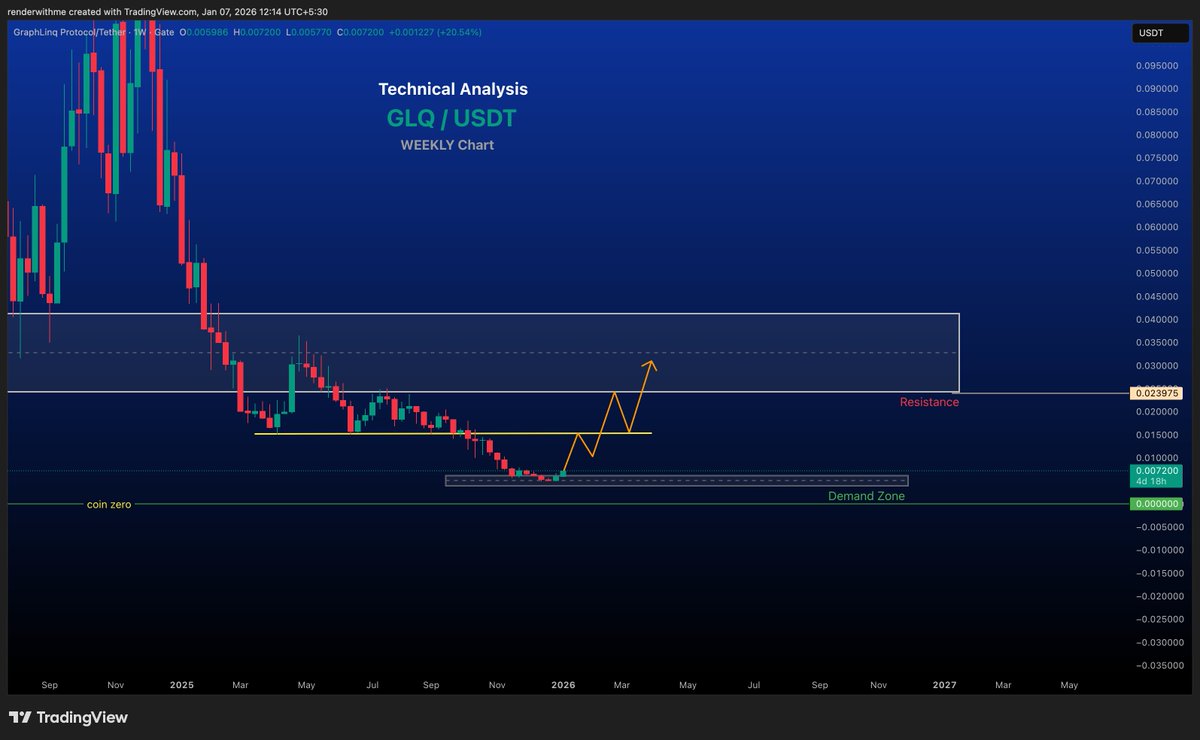Click the green 'Demand Zone' label
Image resolution: width=1200 pixels, height=740 pixels.
coord(866,496)
